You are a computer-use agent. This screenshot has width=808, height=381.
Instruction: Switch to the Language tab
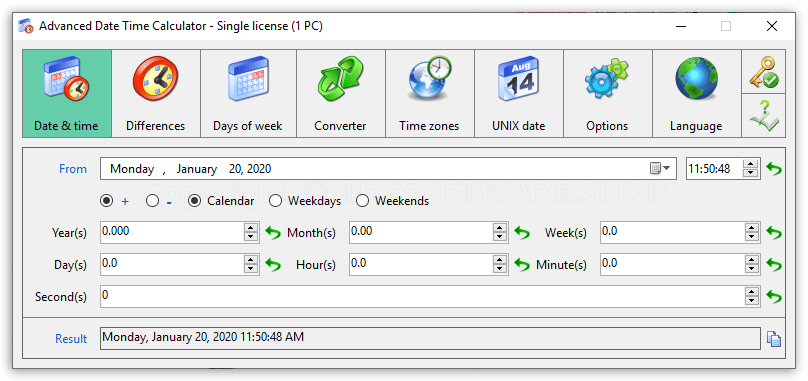pos(696,93)
